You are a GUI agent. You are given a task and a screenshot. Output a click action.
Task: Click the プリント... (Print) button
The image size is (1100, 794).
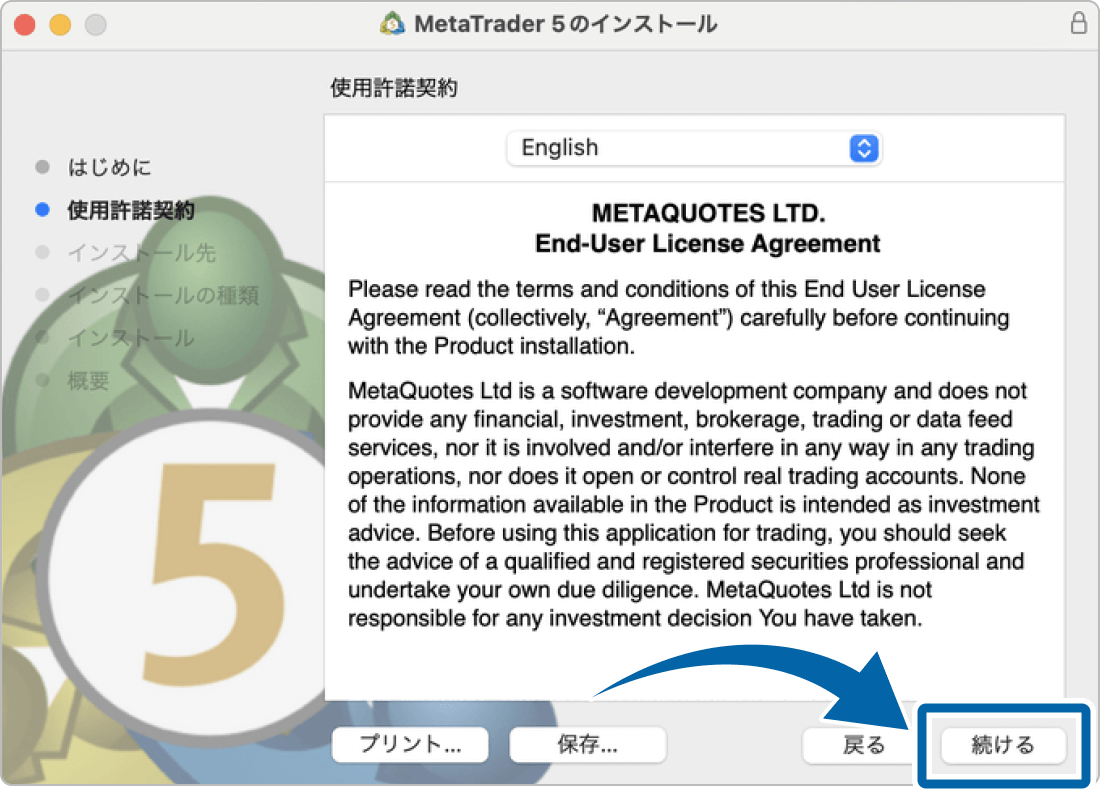[x=410, y=744]
